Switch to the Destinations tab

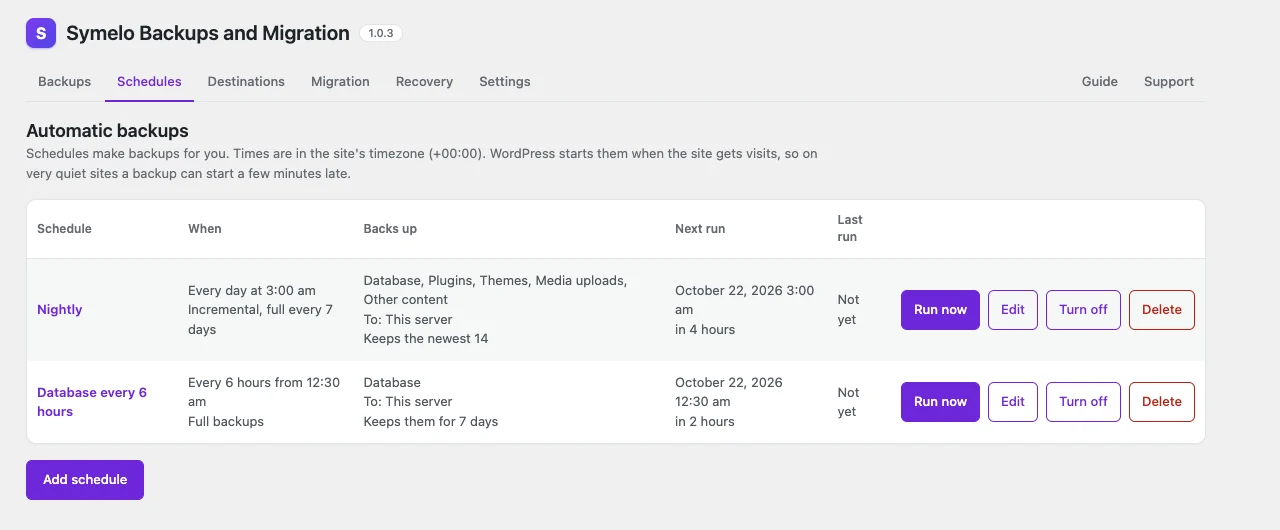(246, 81)
